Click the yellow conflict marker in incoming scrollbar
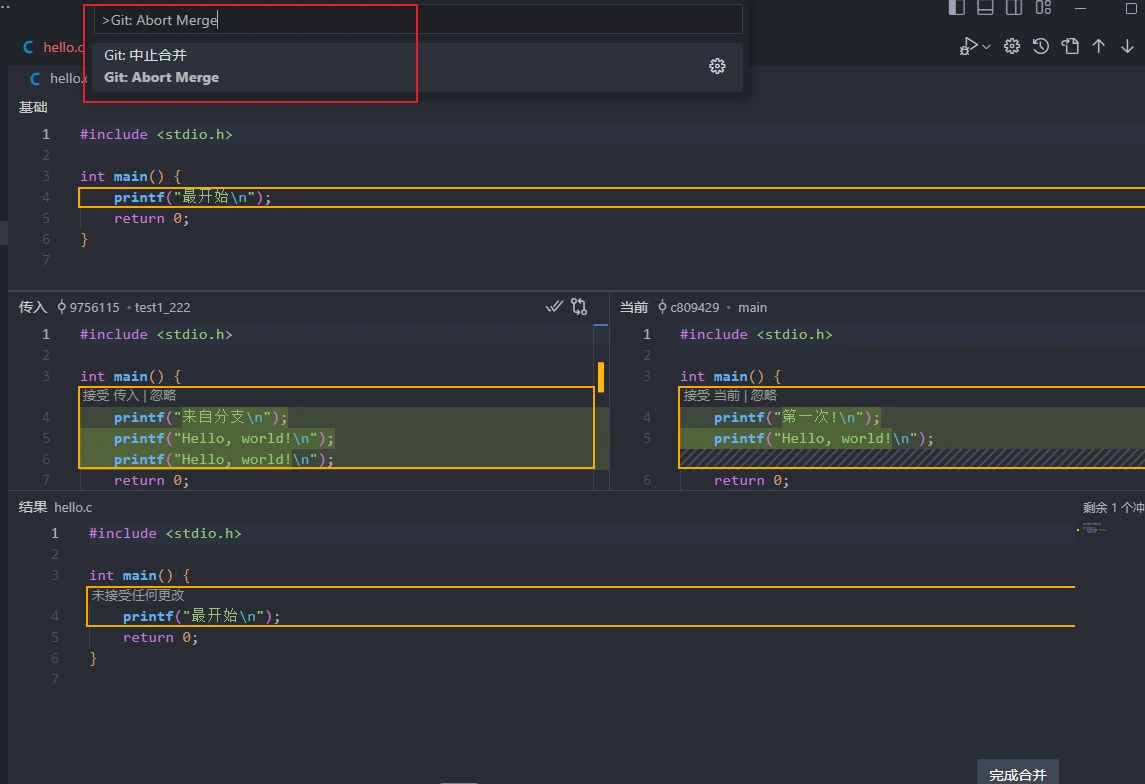Screen dimensions: 1145x784 coord(601,377)
